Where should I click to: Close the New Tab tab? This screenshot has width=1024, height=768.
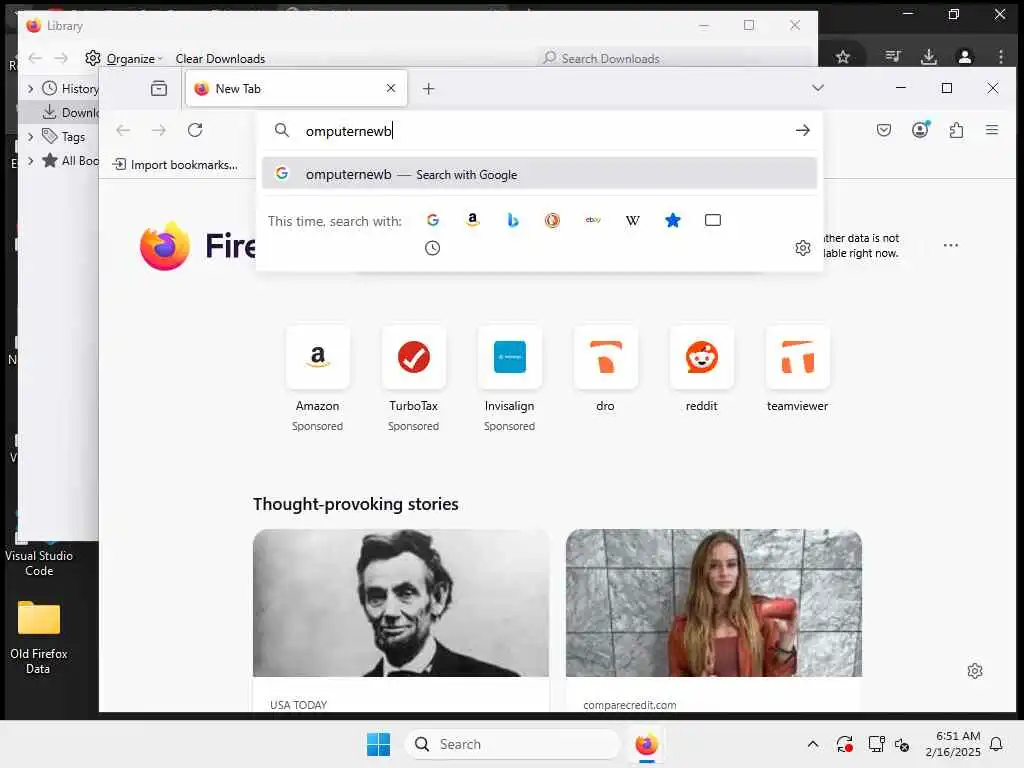[391, 88]
